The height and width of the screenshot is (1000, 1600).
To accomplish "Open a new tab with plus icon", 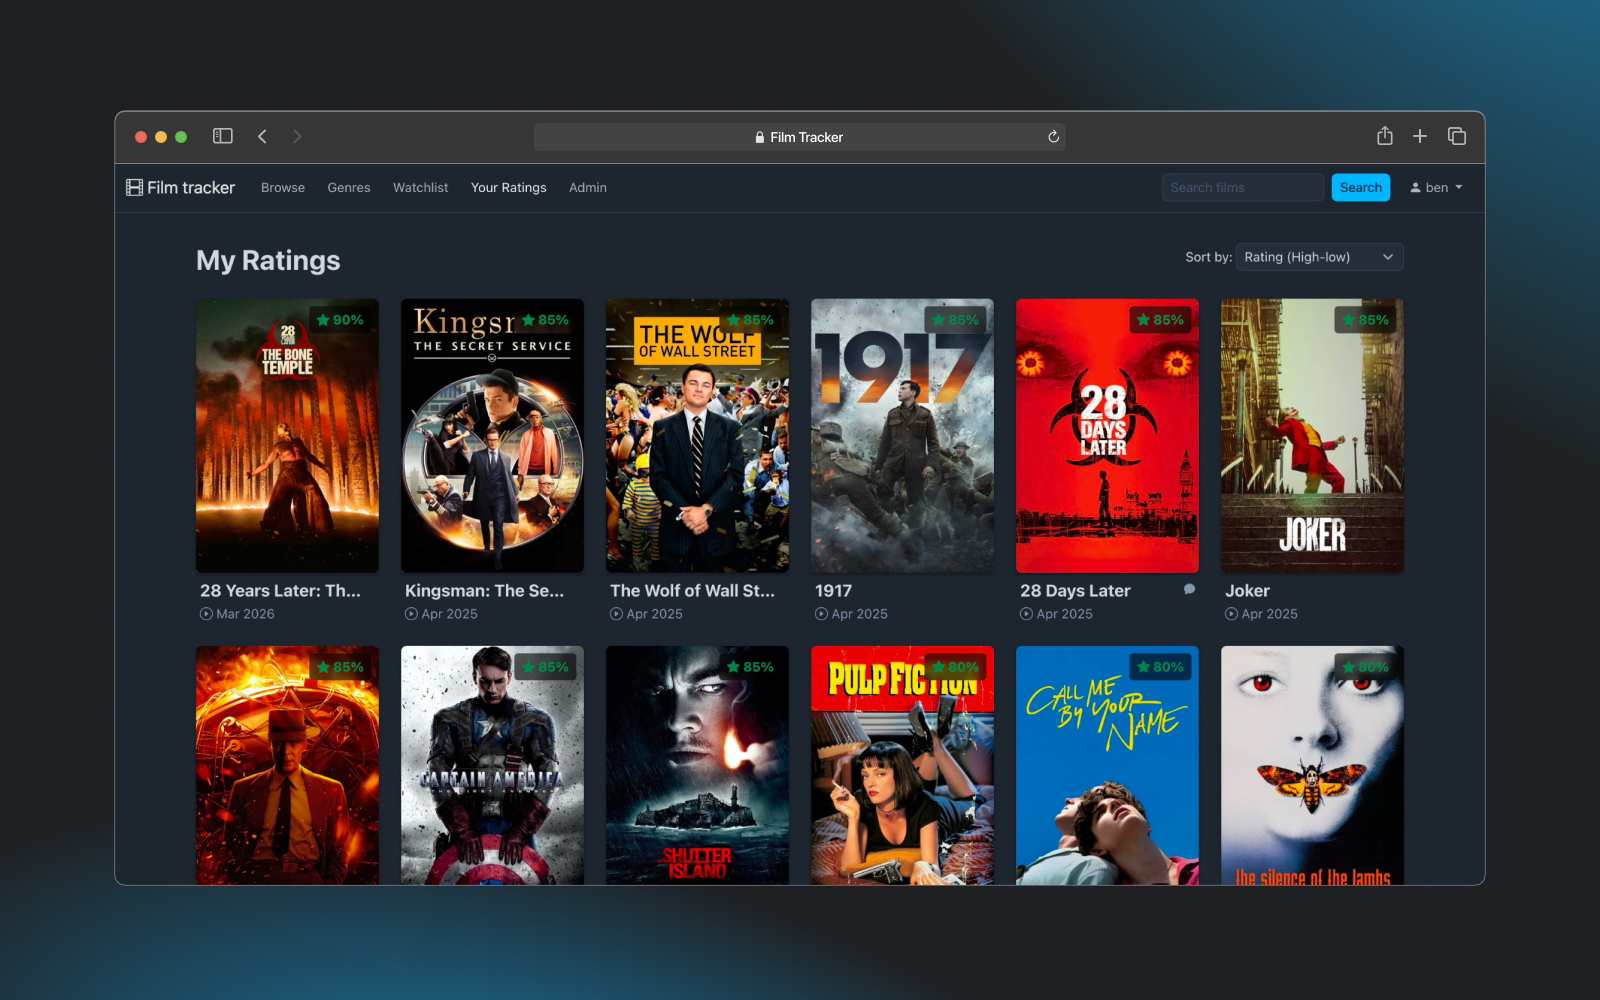I will click(x=1419, y=136).
